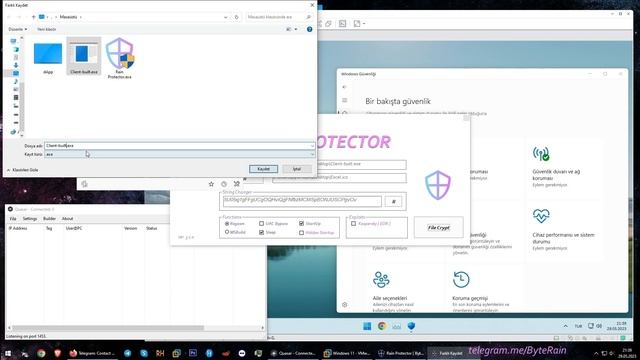Viewport: 640px width, 360px height.
Task: Open Quasar About menu
Action: [67, 219]
